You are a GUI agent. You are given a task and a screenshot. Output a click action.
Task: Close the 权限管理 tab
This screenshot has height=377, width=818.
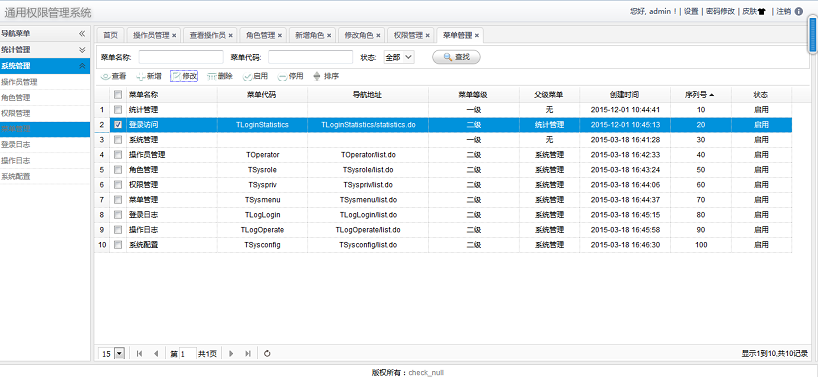427,35
